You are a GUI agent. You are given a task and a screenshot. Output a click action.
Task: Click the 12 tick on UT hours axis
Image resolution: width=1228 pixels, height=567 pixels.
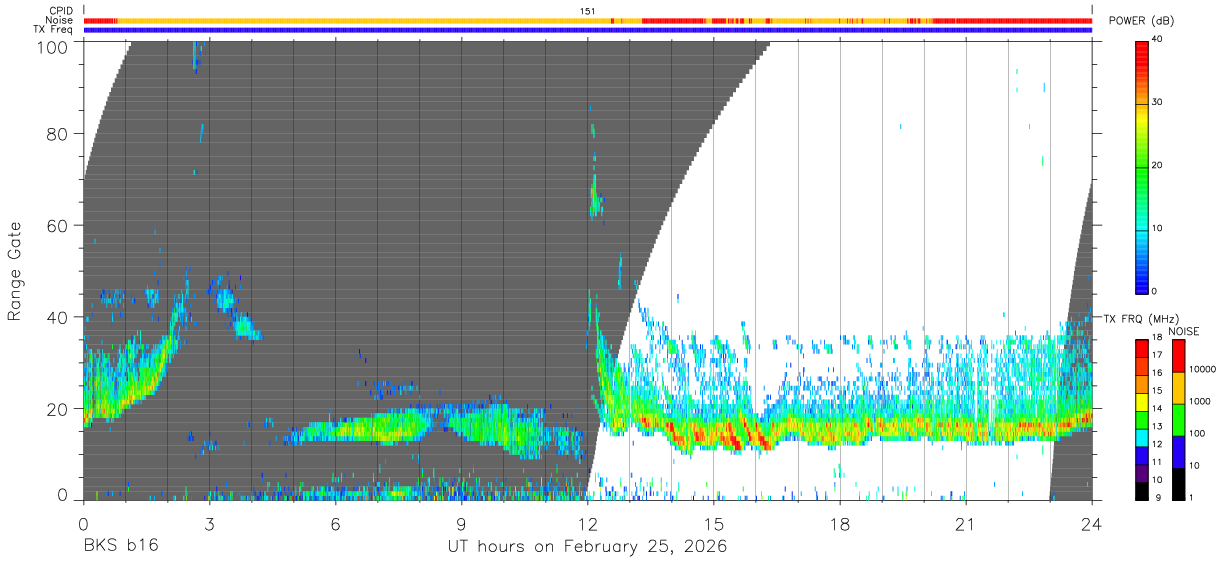(x=587, y=524)
